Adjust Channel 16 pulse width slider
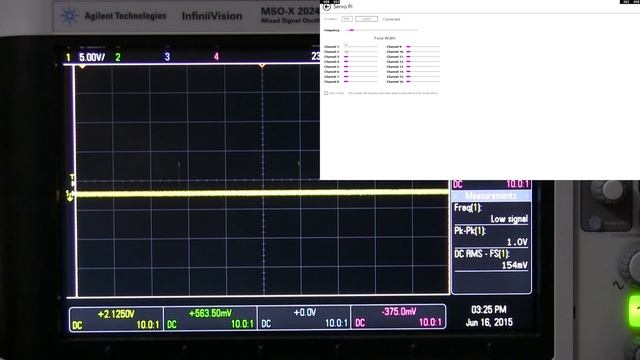 point(423,81)
